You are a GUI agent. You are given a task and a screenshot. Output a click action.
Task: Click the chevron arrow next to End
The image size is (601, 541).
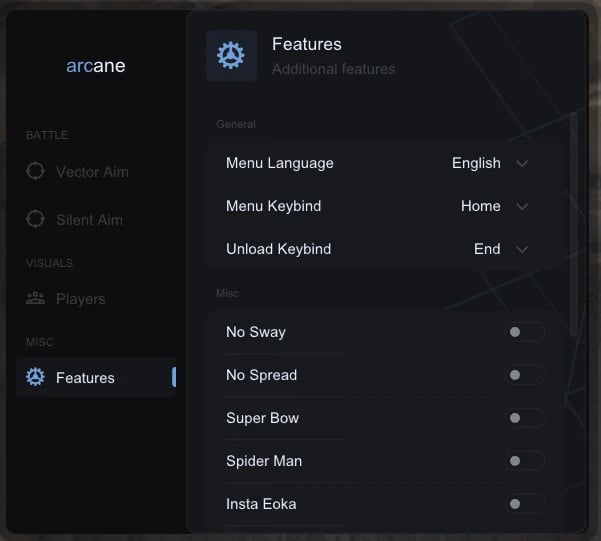point(522,249)
